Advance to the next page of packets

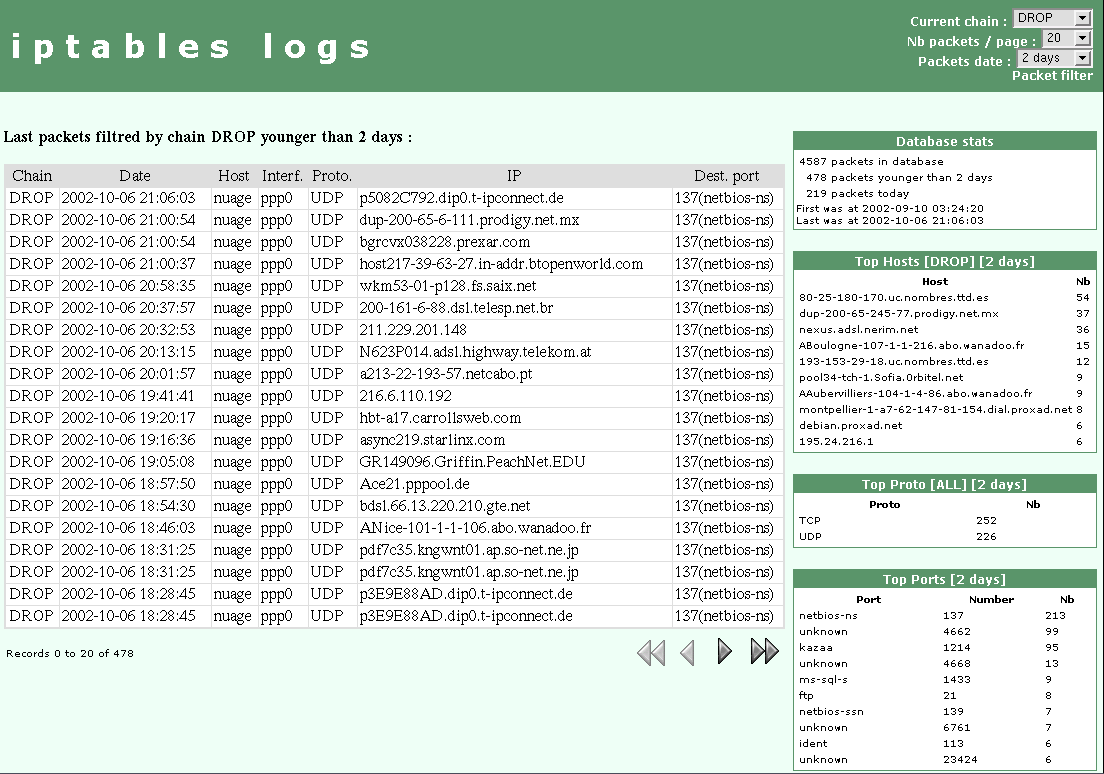(724, 651)
